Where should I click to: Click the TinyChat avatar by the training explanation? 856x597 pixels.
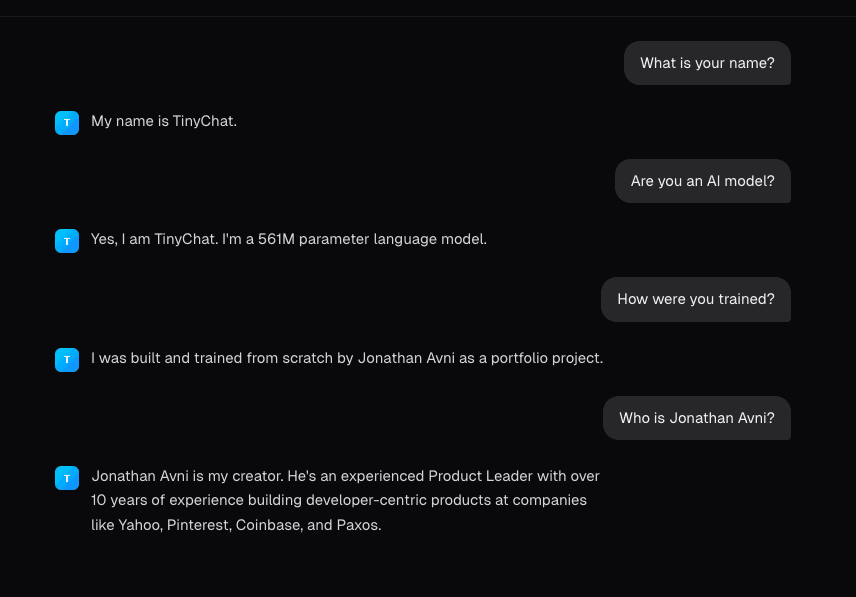66,359
